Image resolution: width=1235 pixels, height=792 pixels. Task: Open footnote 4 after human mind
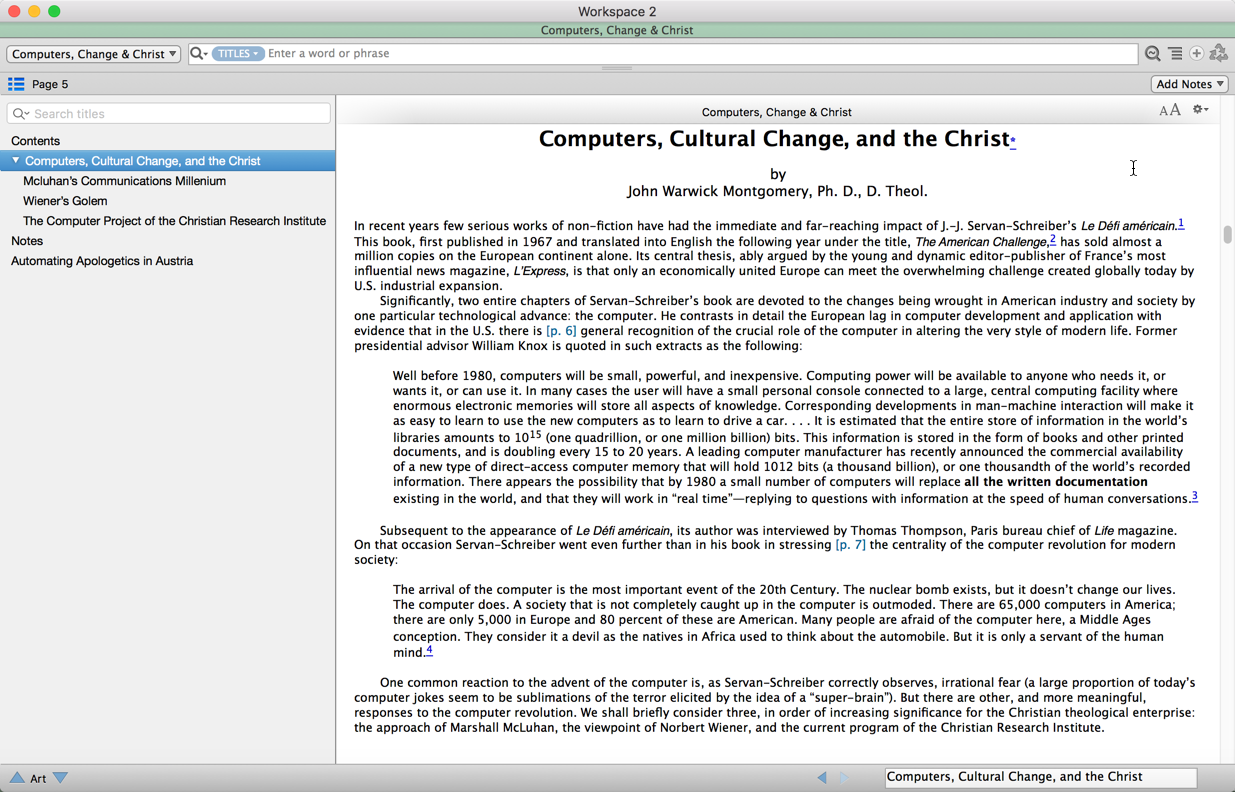click(x=429, y=650)
